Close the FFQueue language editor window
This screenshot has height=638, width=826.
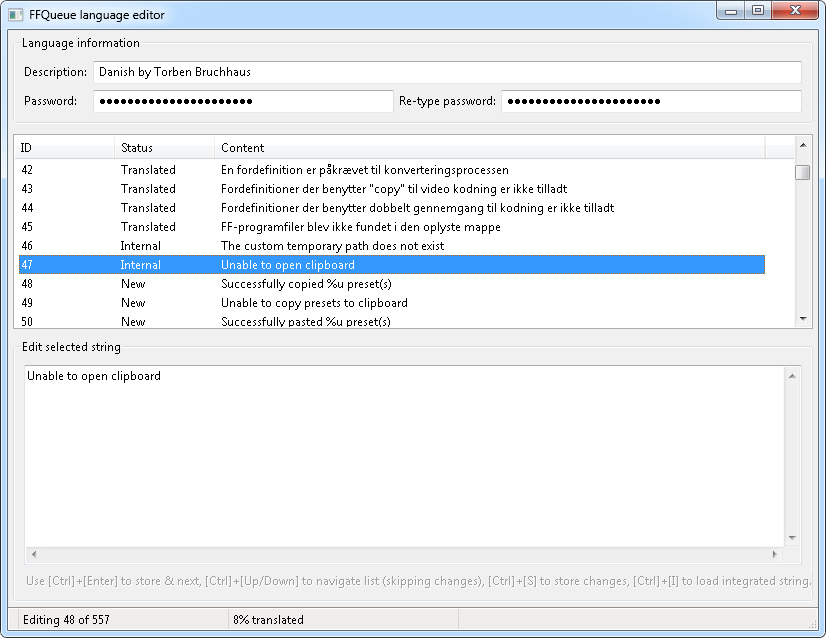tap(795, 11)
